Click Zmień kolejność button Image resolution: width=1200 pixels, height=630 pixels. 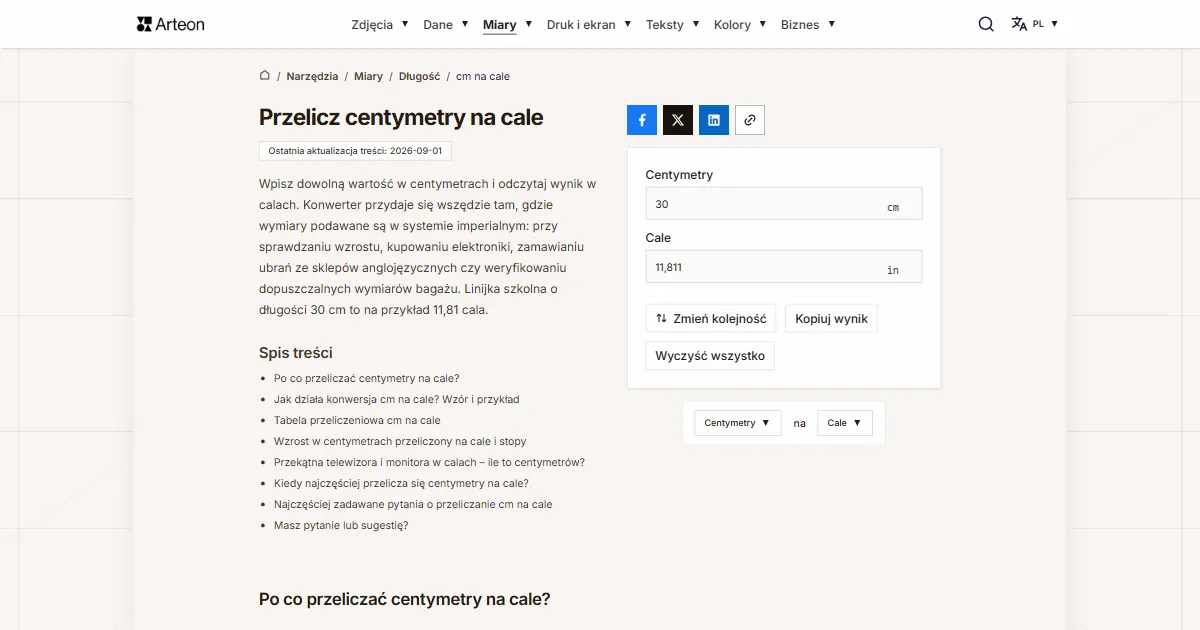coord(711,319)
